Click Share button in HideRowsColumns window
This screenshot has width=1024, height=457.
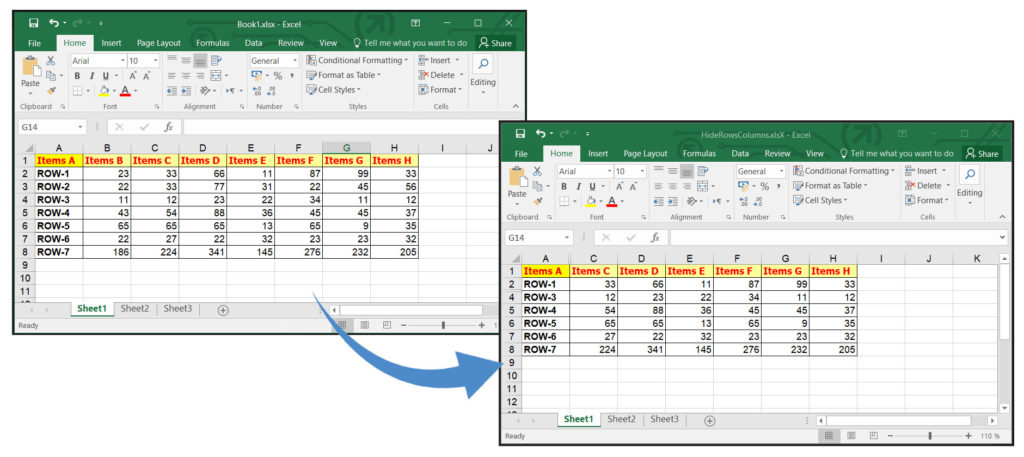(x=981, y=154)
